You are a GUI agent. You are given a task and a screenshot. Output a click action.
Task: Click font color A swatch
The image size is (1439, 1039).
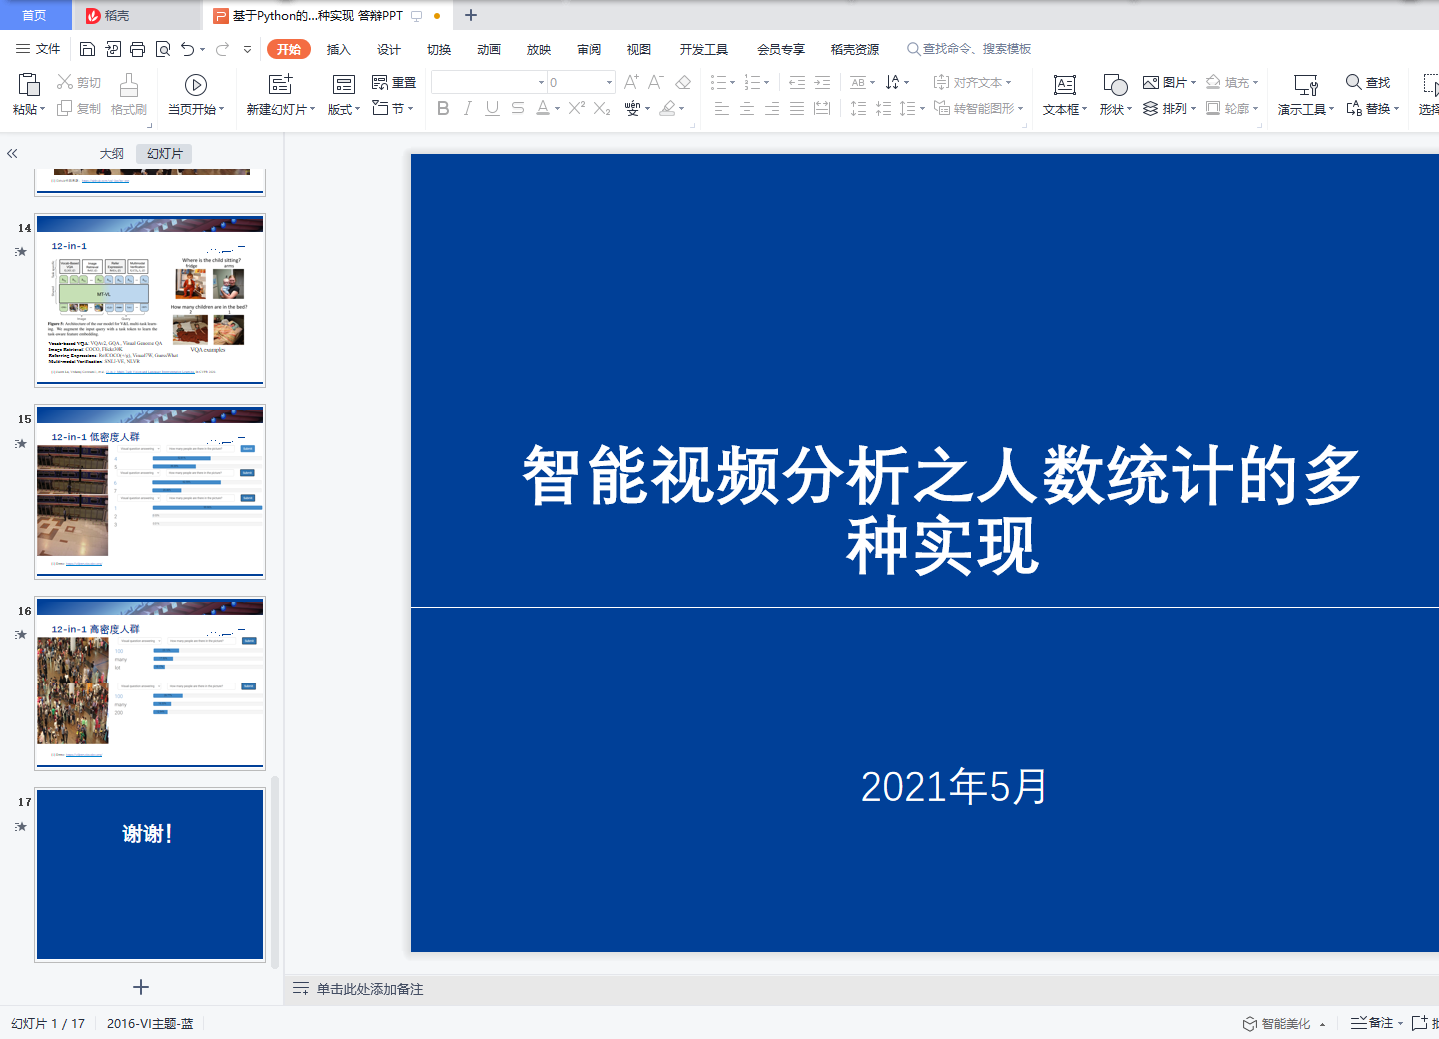click(x=542, y=108)
